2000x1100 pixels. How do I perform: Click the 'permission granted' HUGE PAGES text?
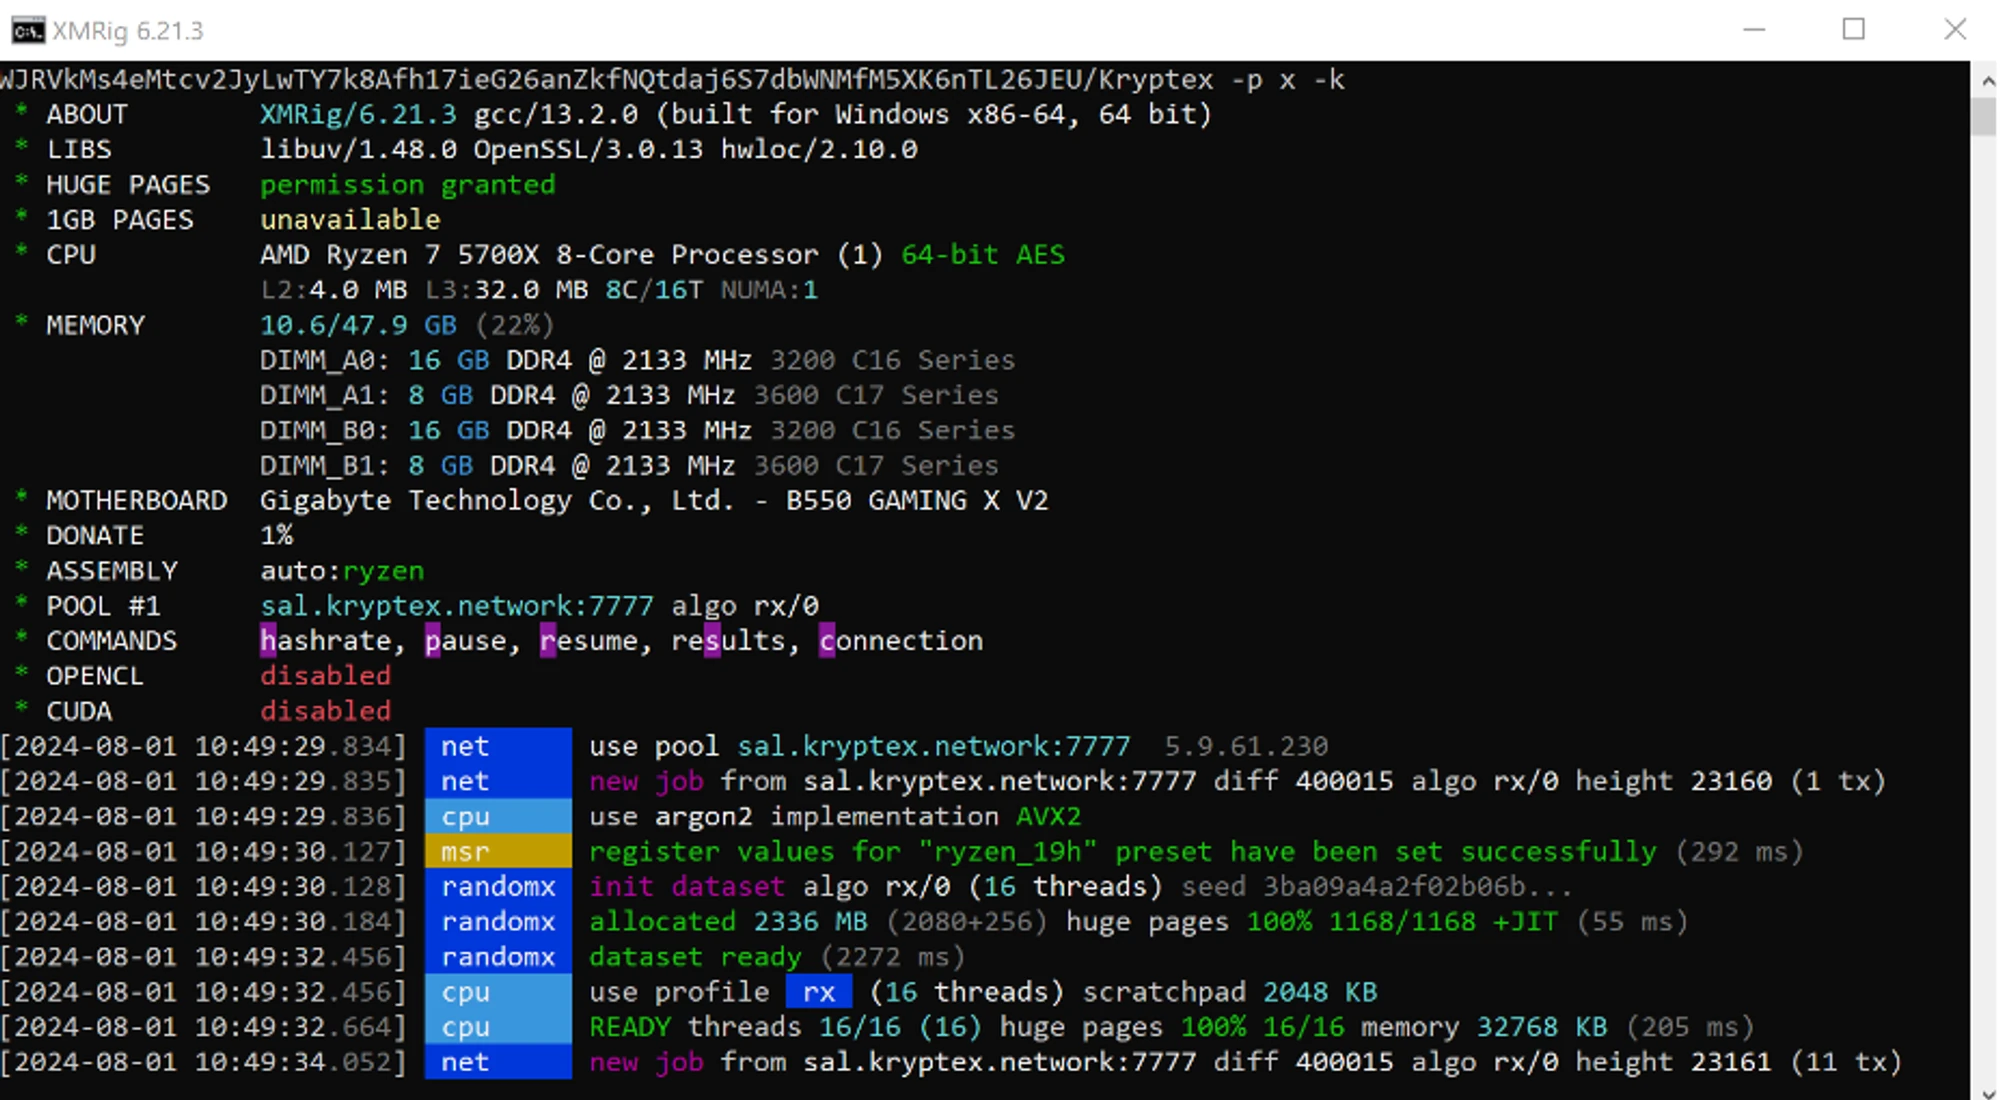pyautogui.click(x=407, y=185)
